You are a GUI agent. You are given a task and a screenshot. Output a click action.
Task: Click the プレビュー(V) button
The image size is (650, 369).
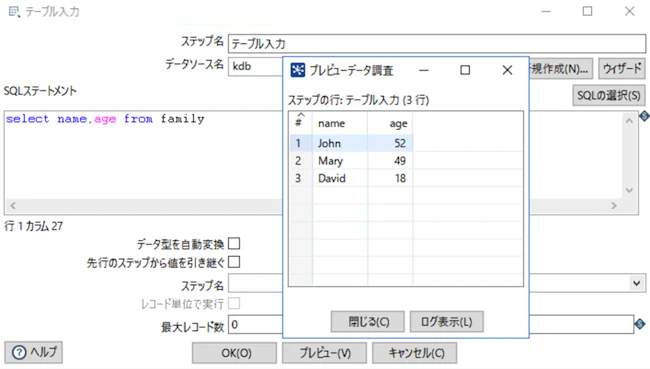coord(325,353)
